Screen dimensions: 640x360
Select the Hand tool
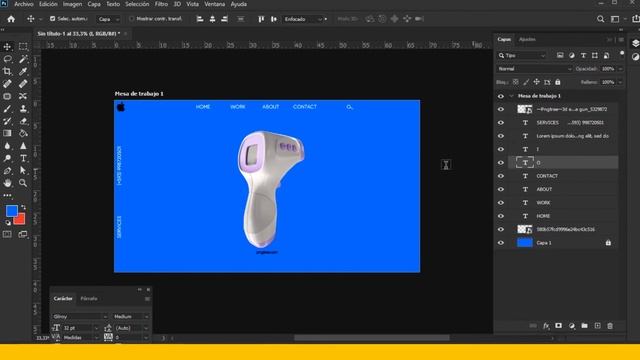7,183
